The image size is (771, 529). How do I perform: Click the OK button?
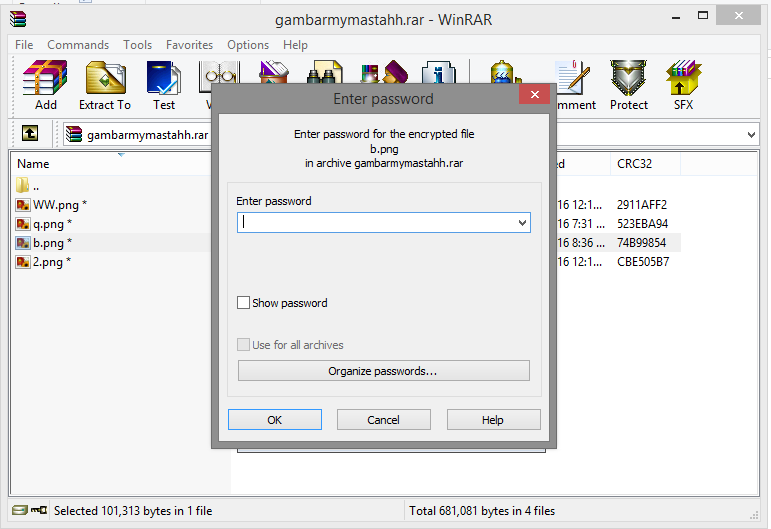coord(275,419)
